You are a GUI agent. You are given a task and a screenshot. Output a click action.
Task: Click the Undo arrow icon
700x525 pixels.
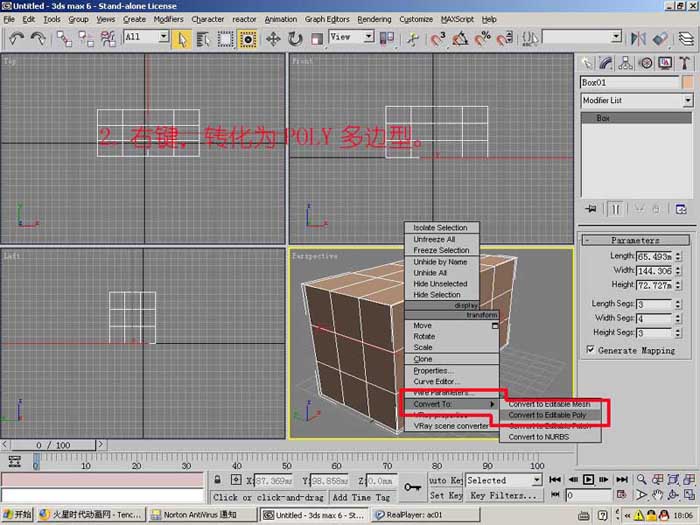[x=17, y=39]
